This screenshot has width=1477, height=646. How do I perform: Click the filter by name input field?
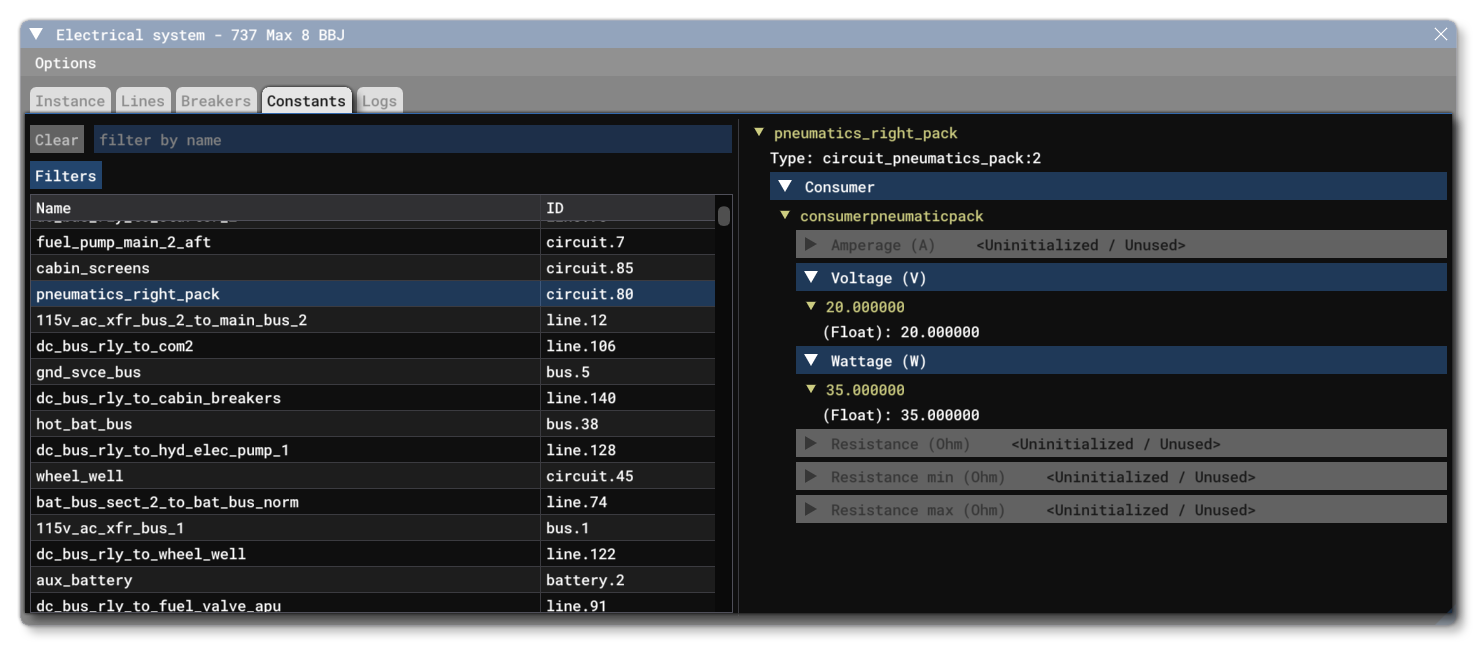point(300,140)
